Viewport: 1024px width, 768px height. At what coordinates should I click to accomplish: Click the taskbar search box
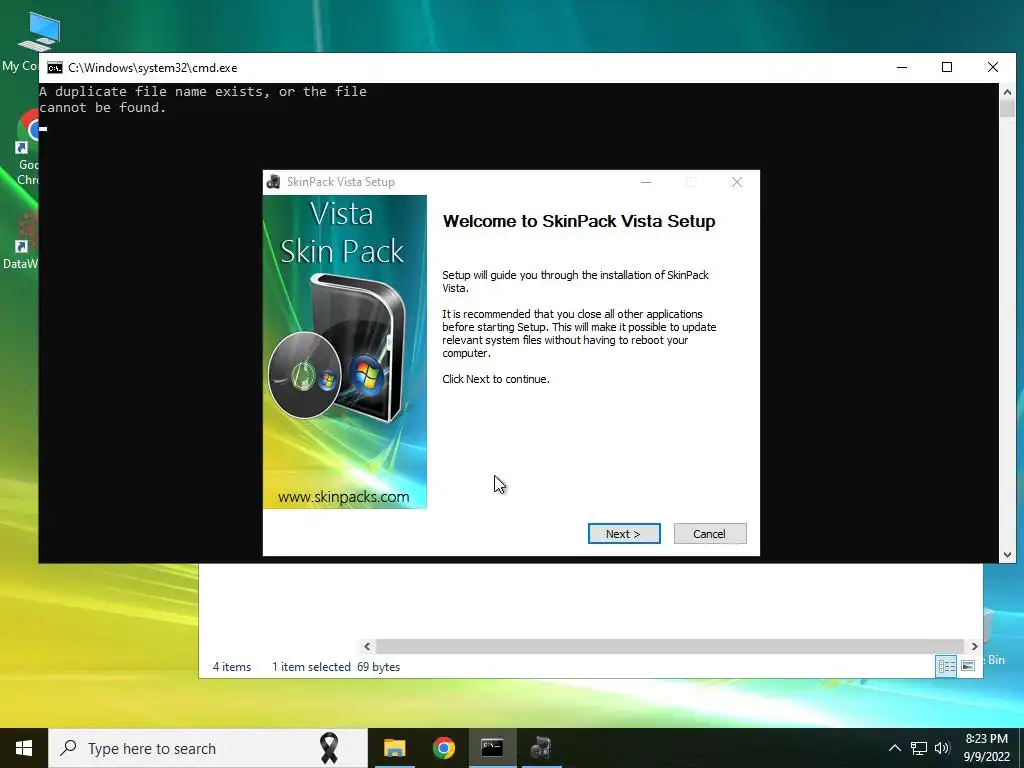pos(208,748)
